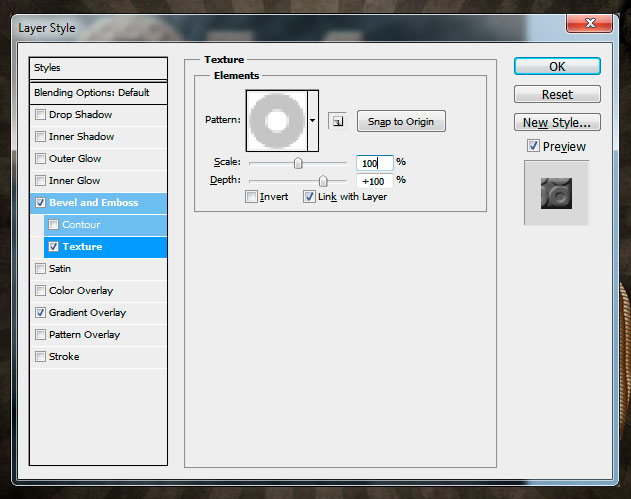Enable the Stroke checkbox
Image resolution: width=631 pixels, height=499 pixels.
click(x=41, y=357)
